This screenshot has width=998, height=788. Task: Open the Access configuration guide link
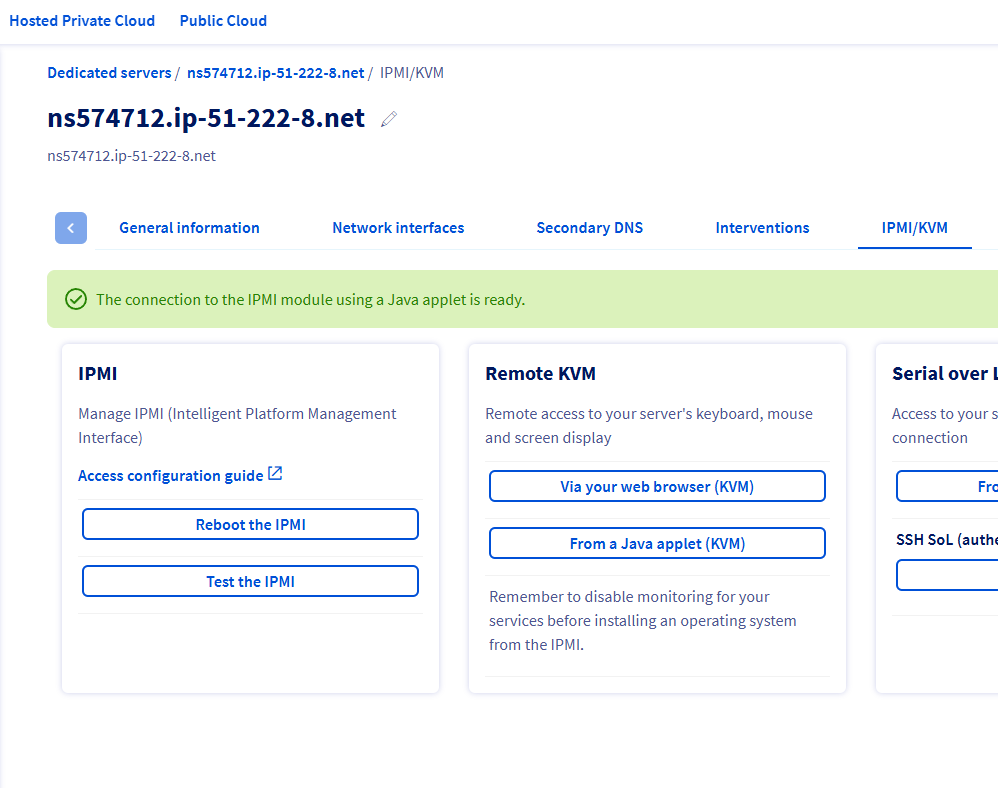click(x=171, y=475)
